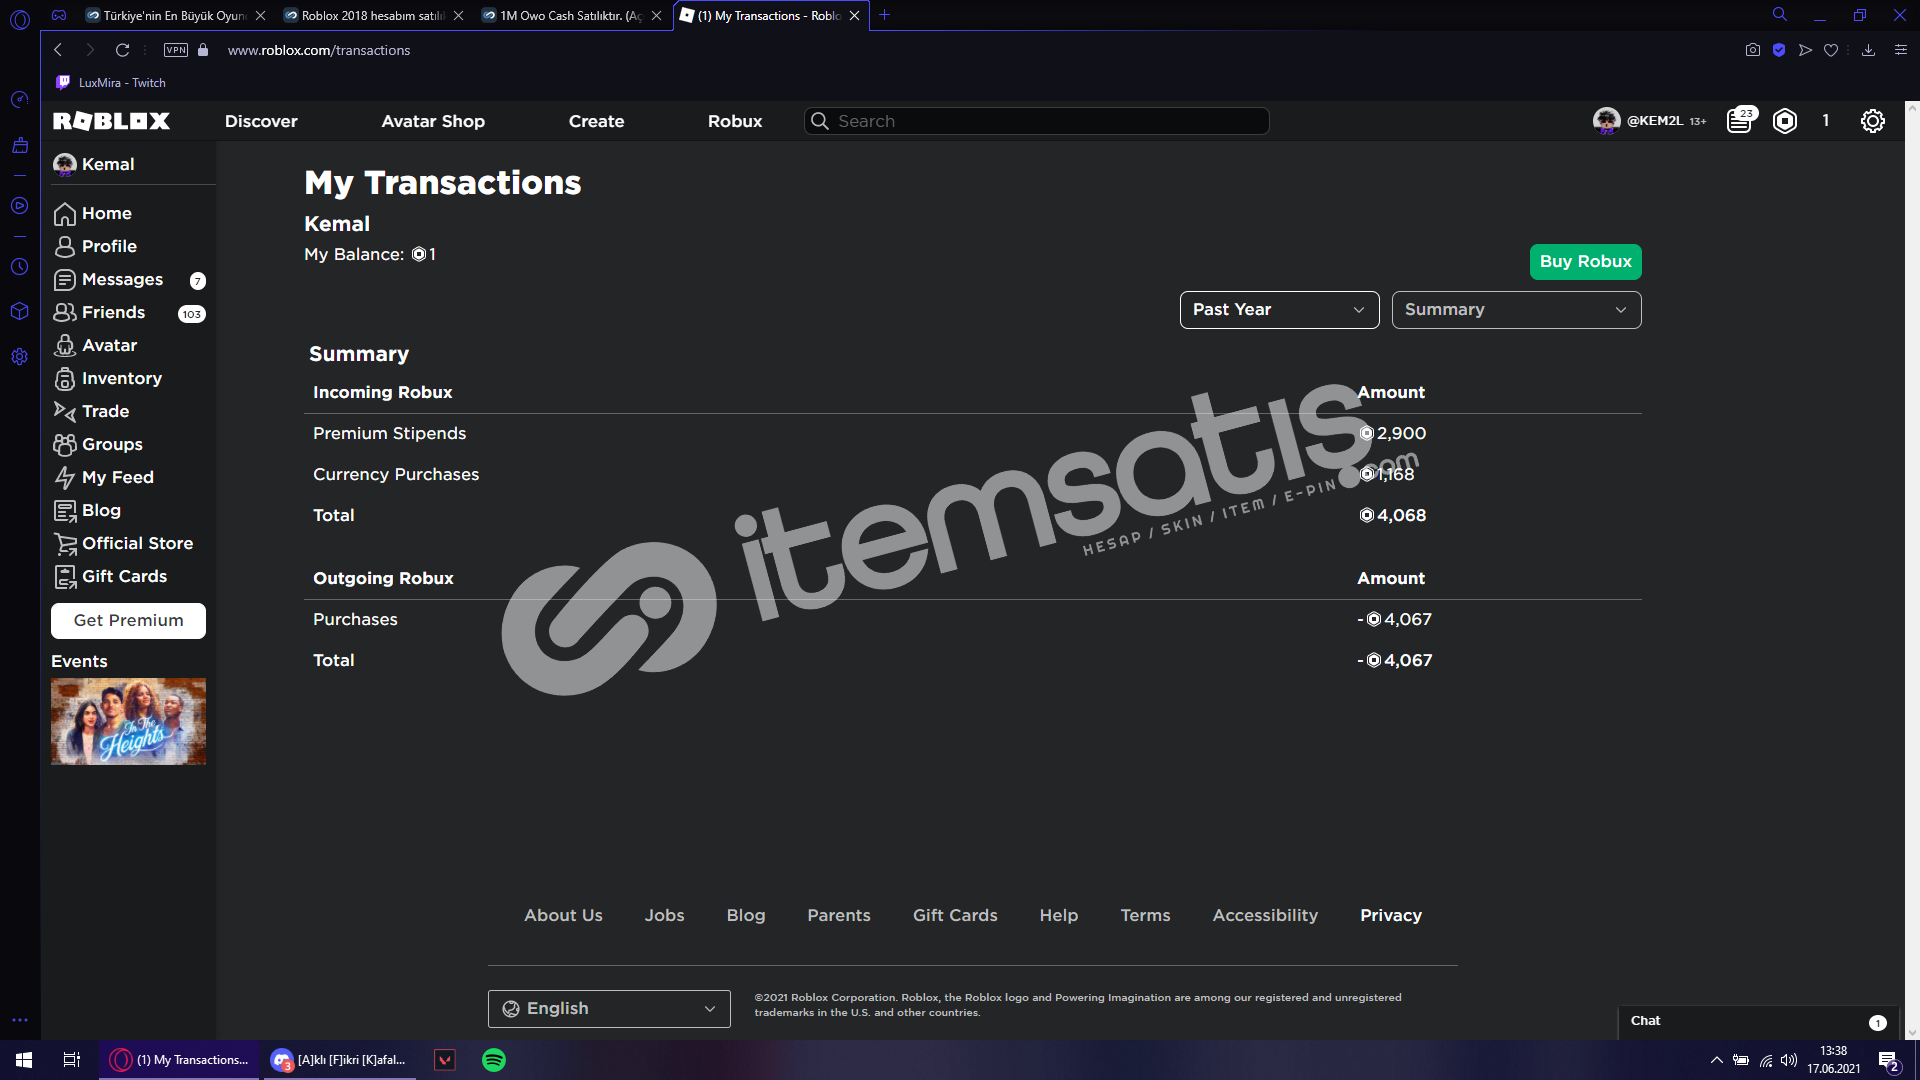
Task: Open the browser easy setup menu
Action: tap(1900, 50)
